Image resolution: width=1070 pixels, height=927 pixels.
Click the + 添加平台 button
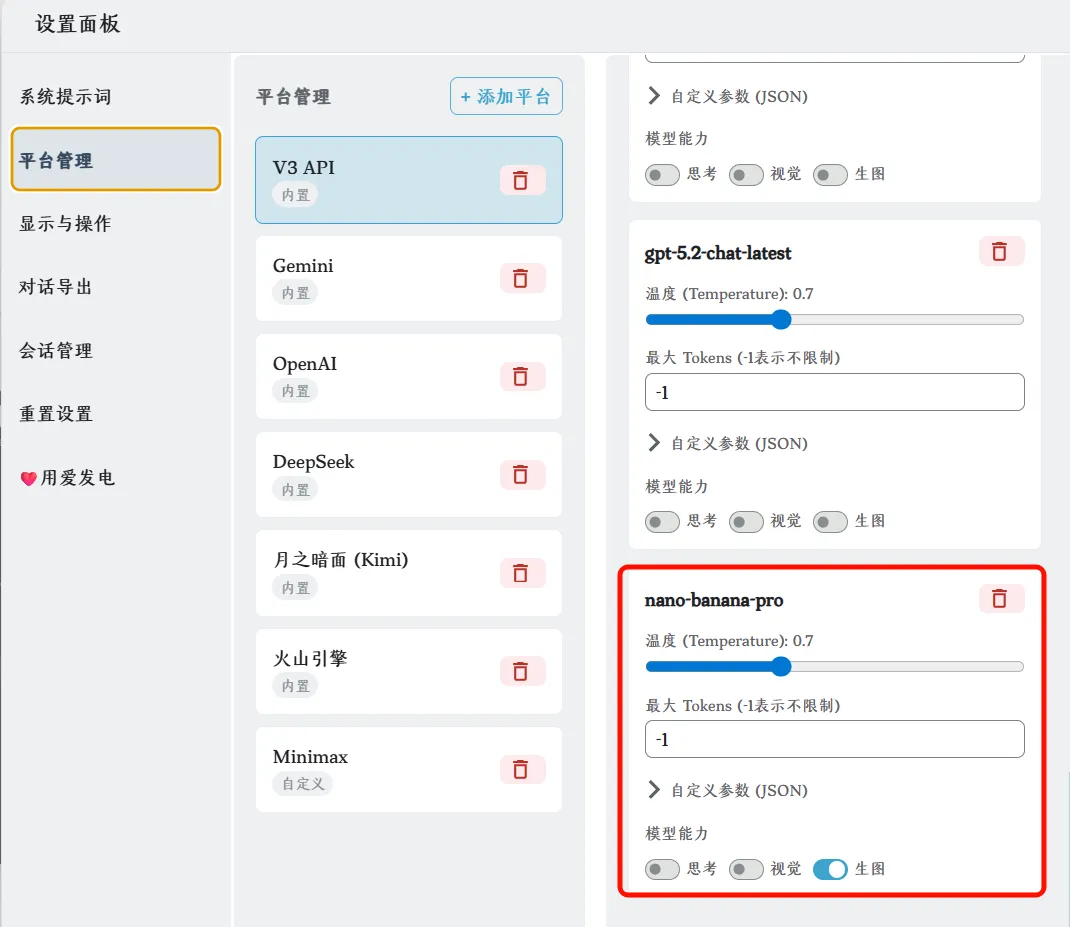coord(506,96)
